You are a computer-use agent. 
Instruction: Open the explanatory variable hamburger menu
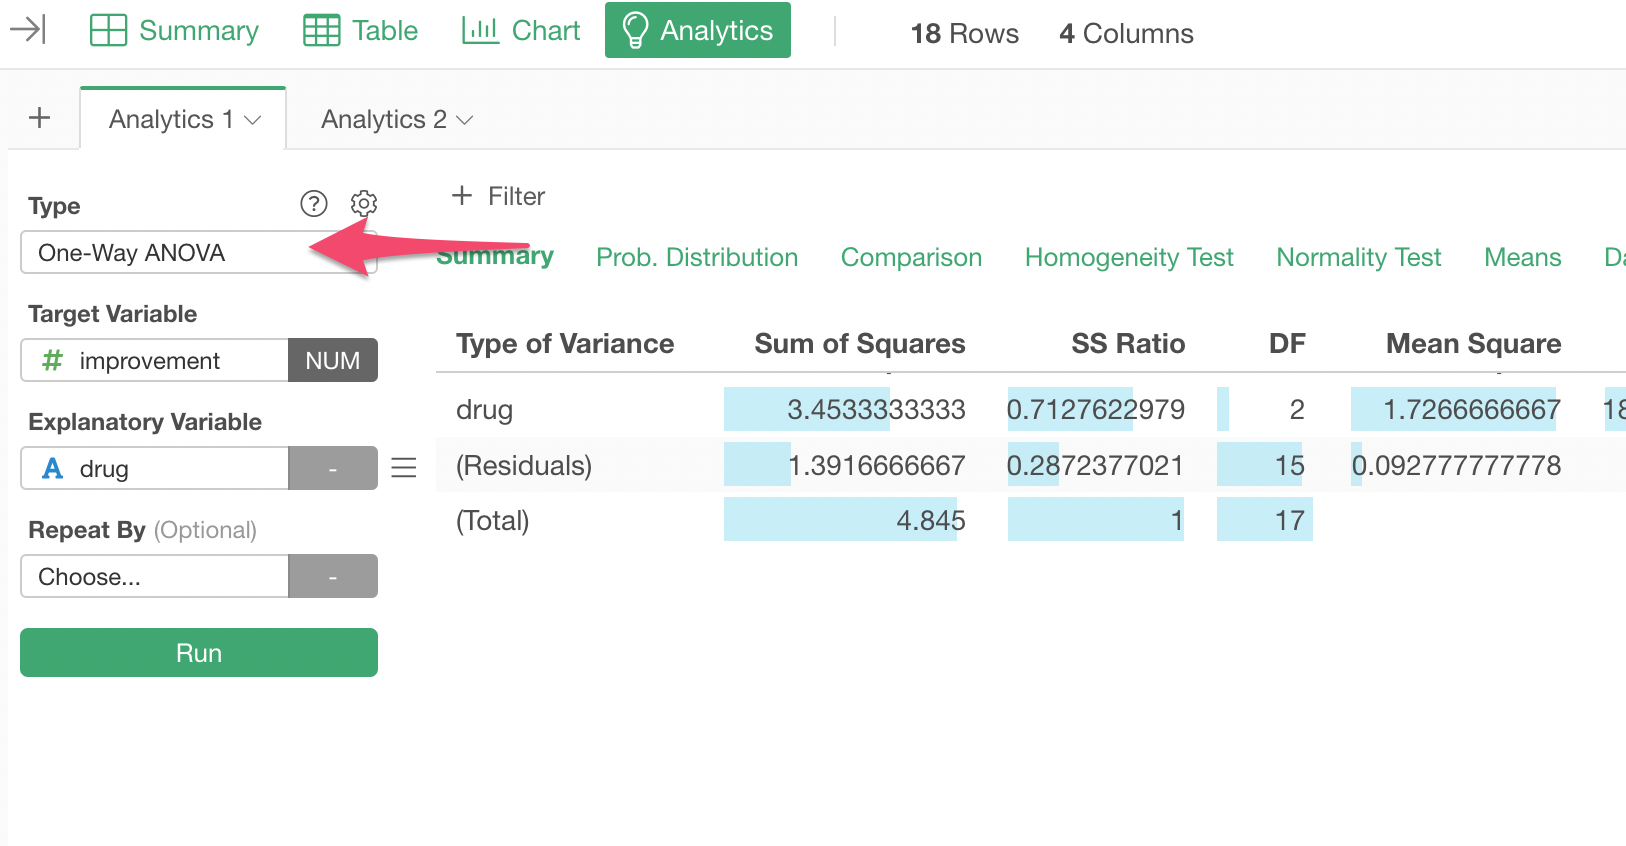pyautogui.click(x=404, y=467)
